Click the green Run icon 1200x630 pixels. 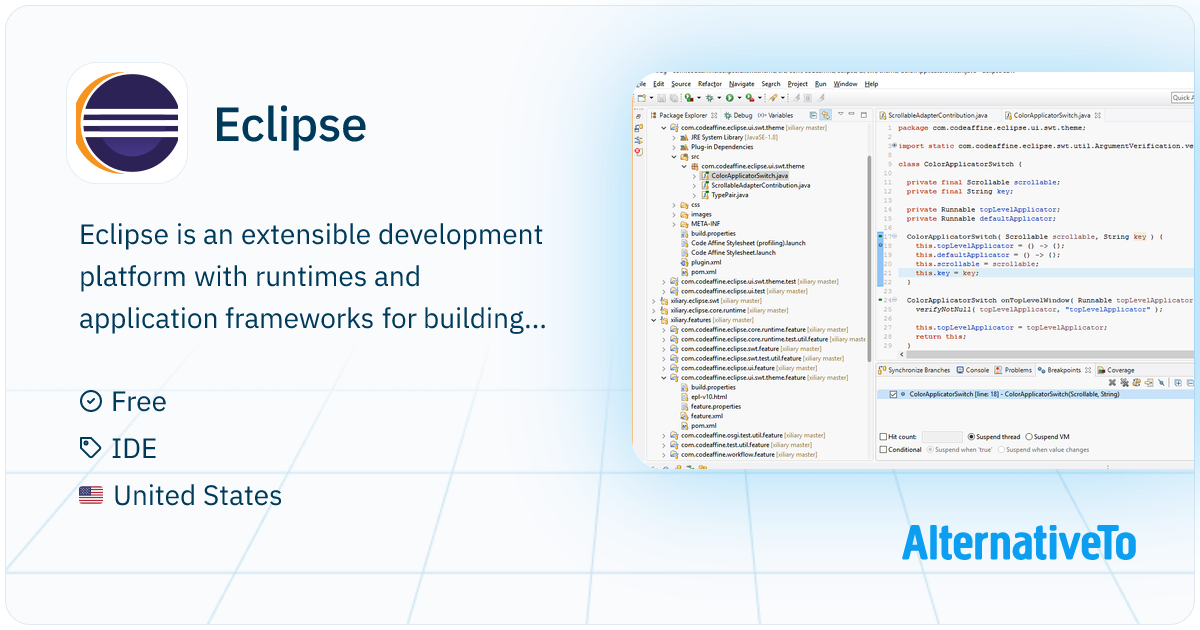729,97
